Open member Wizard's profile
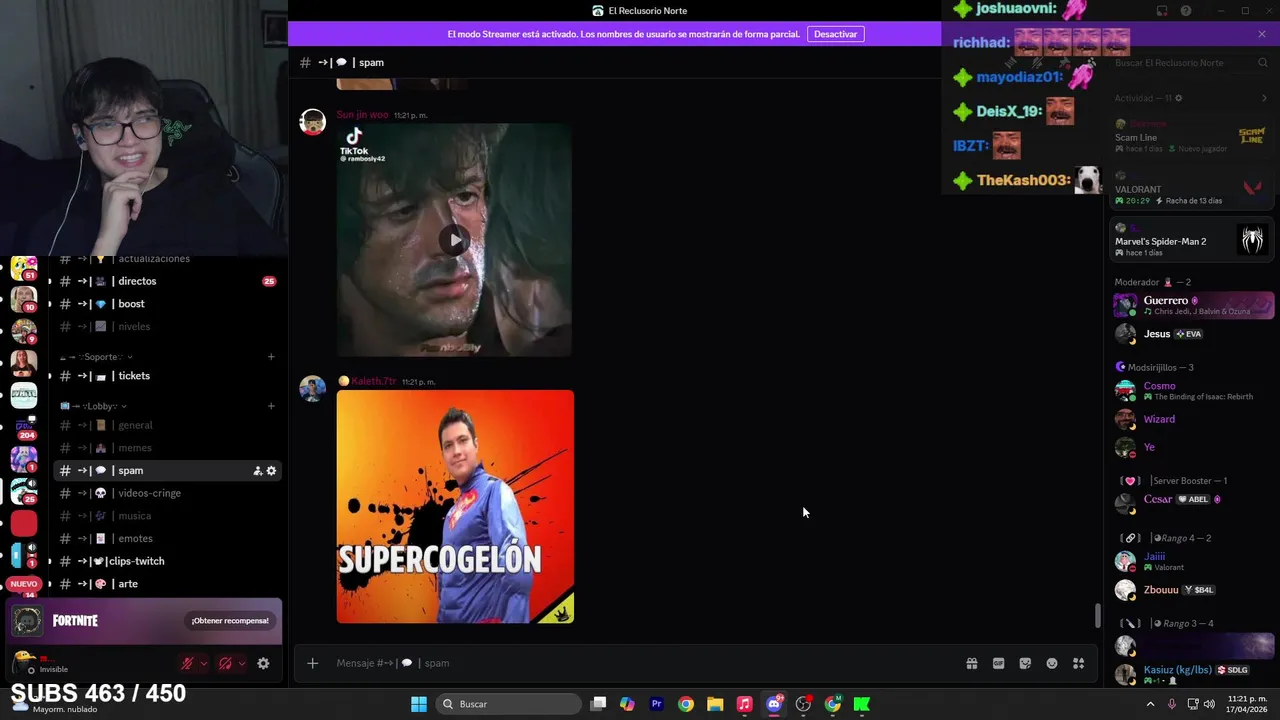Image resolution: width=1280 pixels, height=720 pixels. pyautogui.click(x=1193, y=419)
